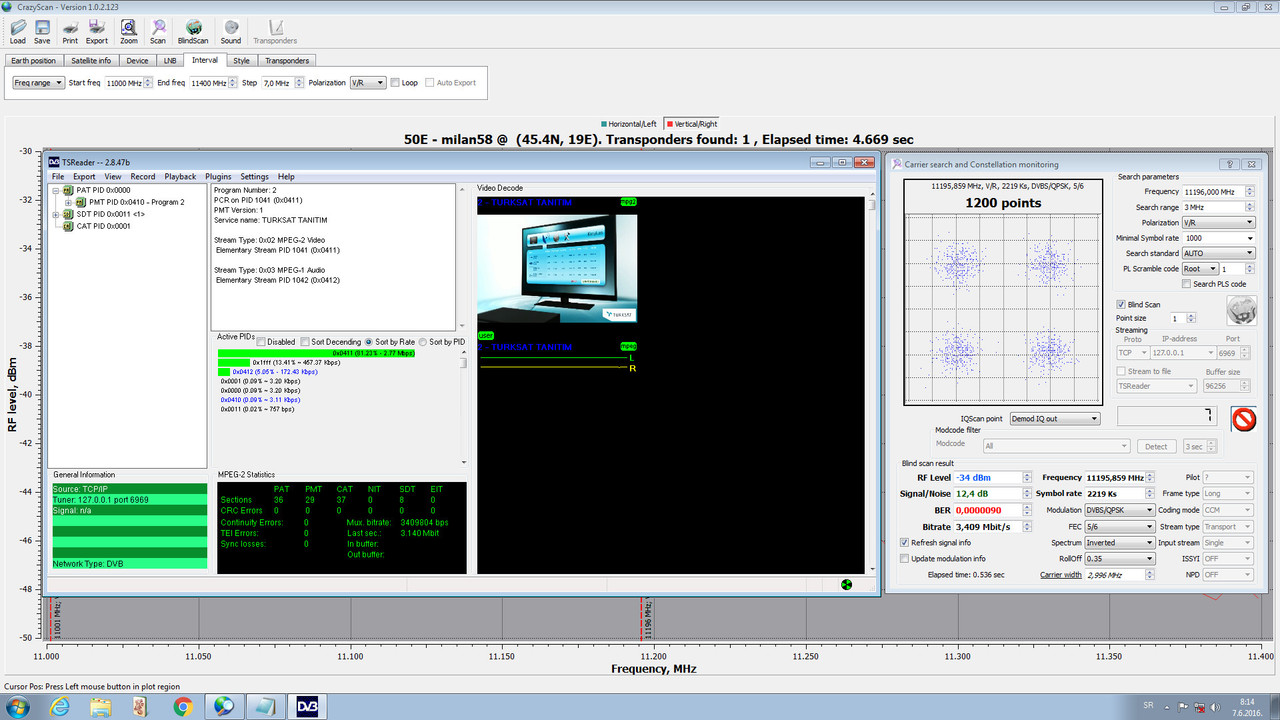The height and width of the screenshot is (720, 1280).
Task: Expand SDT PID 0x0011 tree node
Action: point(56,214)
